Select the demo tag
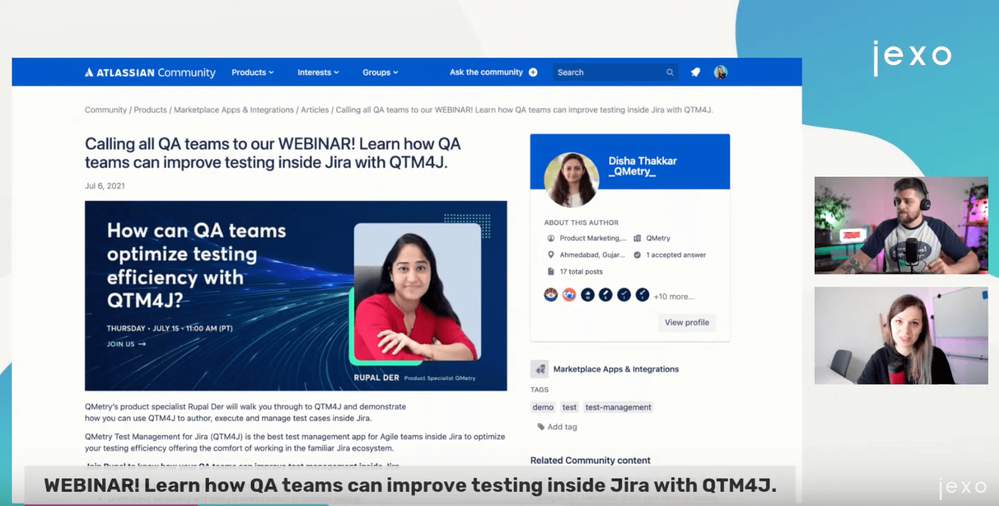Viewport: 999px width, 506px height. point(543,407)
